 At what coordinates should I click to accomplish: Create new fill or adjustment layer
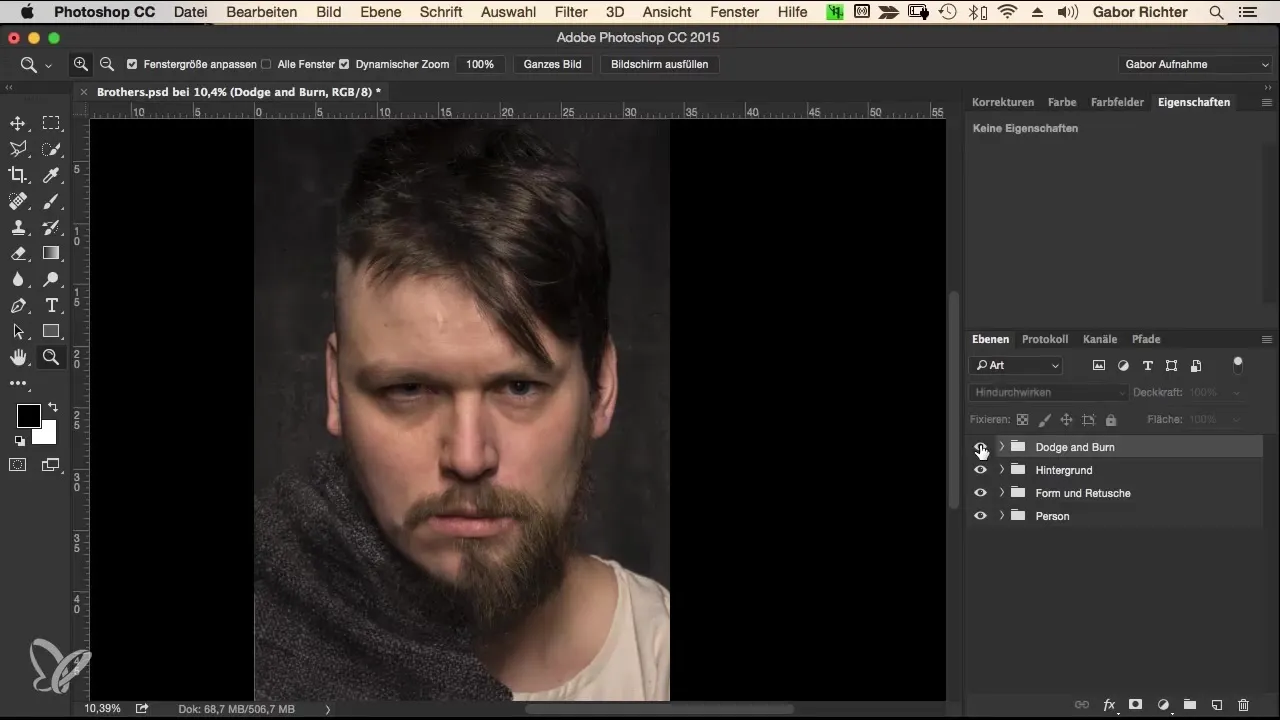coord(1163,705)
